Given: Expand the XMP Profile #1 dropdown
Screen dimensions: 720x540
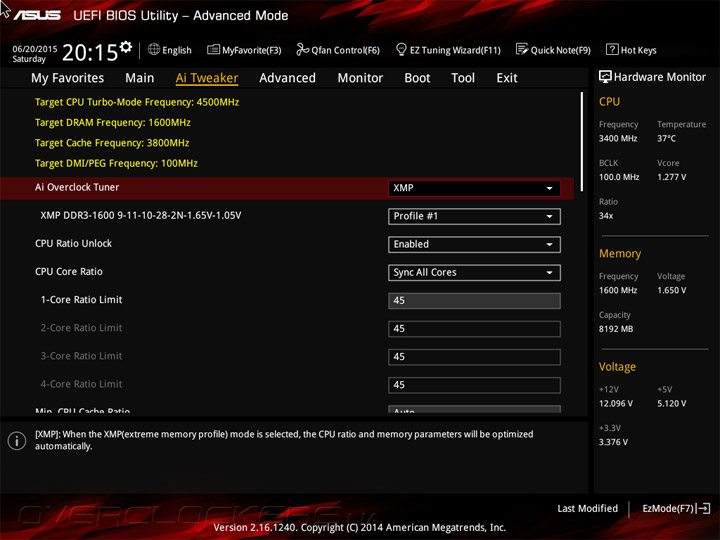Looking at the screenshot, I should pyautogui.click(x=474, y=216).
